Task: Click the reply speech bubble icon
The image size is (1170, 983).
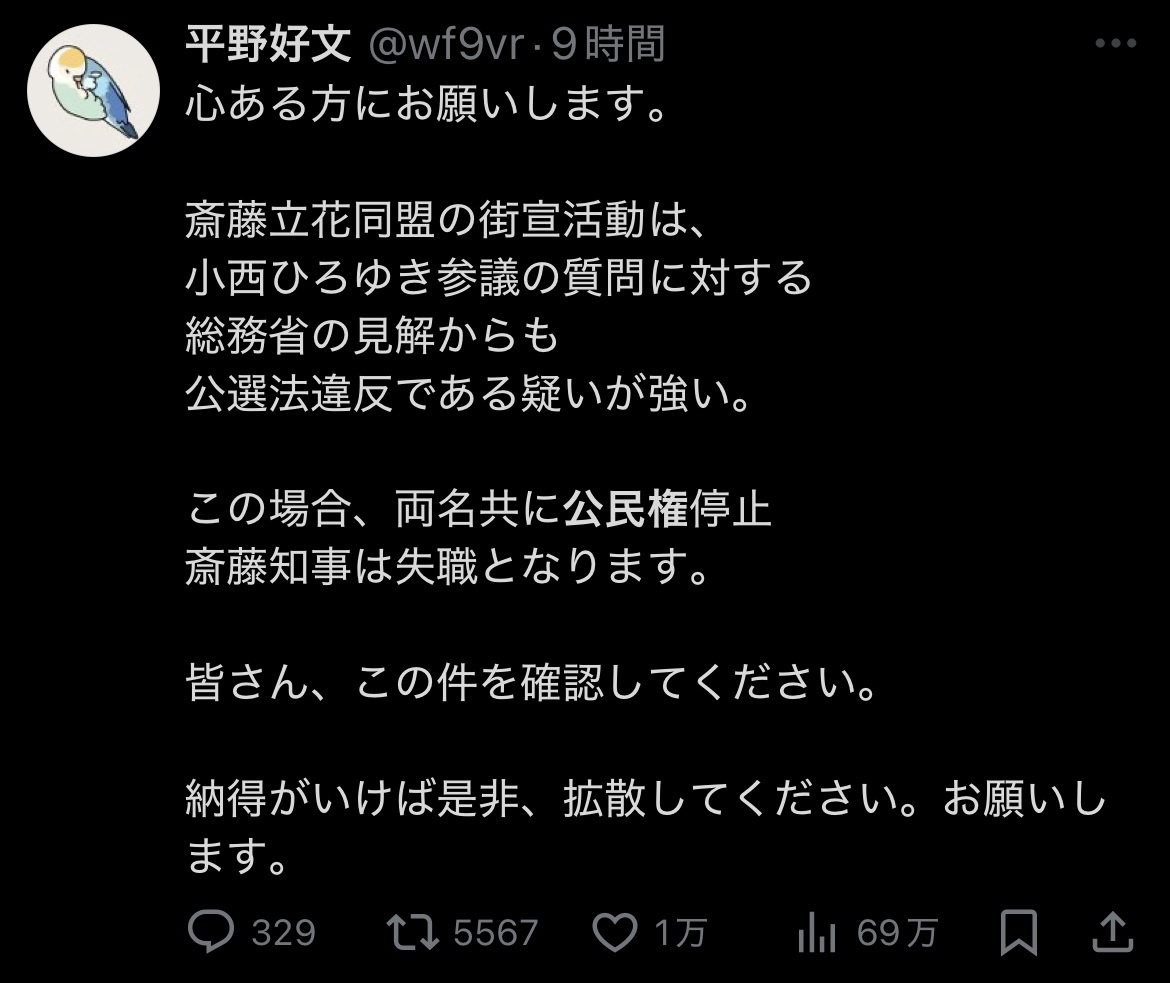Action: tap(210, 931)
